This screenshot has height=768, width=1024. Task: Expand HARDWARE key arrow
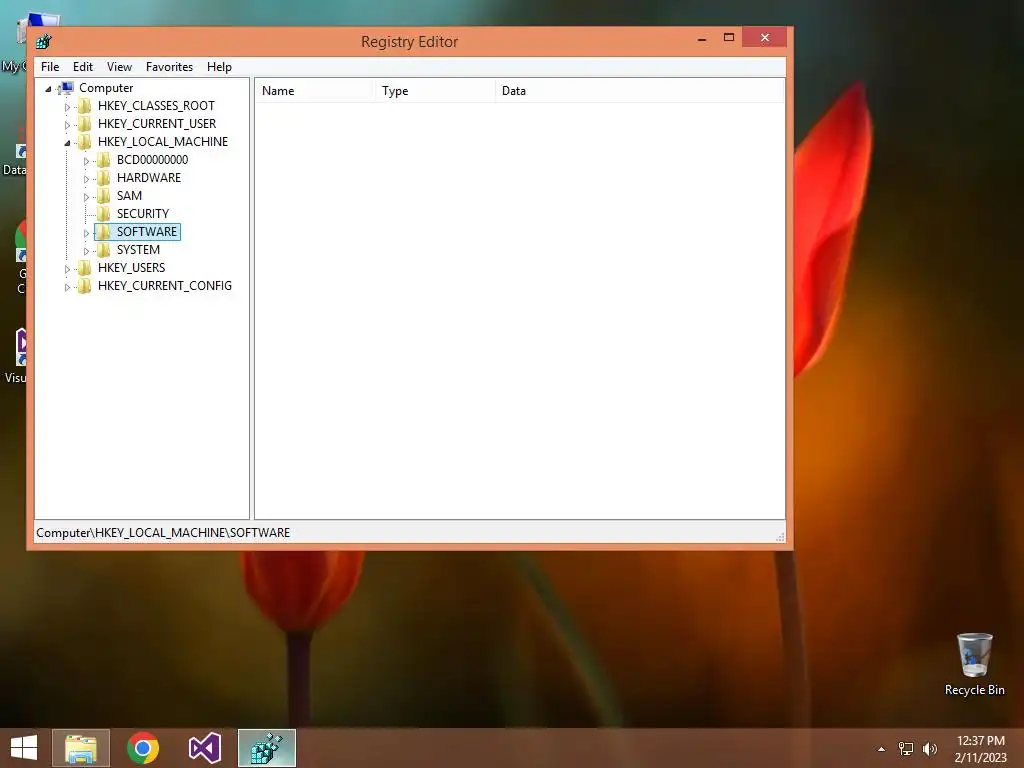coord(86,179)
